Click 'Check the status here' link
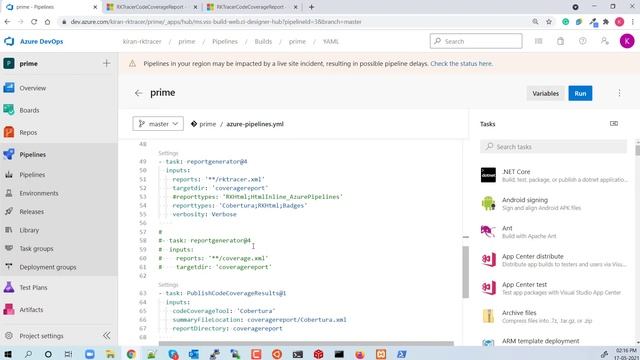Image resolution: width=640 pixels, height=360 pixels. 462,64
